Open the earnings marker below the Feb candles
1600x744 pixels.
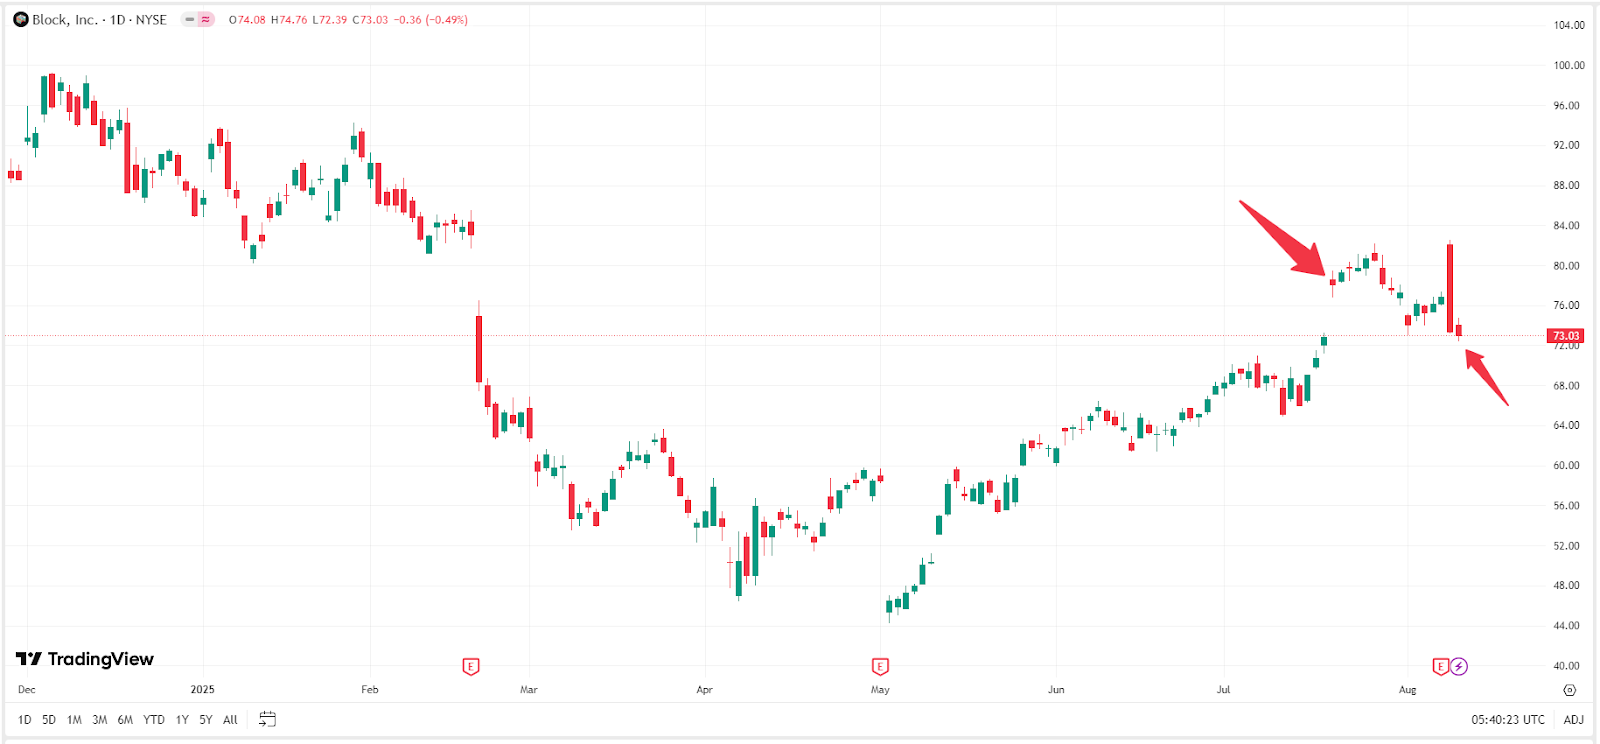click(x=469, y=667)
